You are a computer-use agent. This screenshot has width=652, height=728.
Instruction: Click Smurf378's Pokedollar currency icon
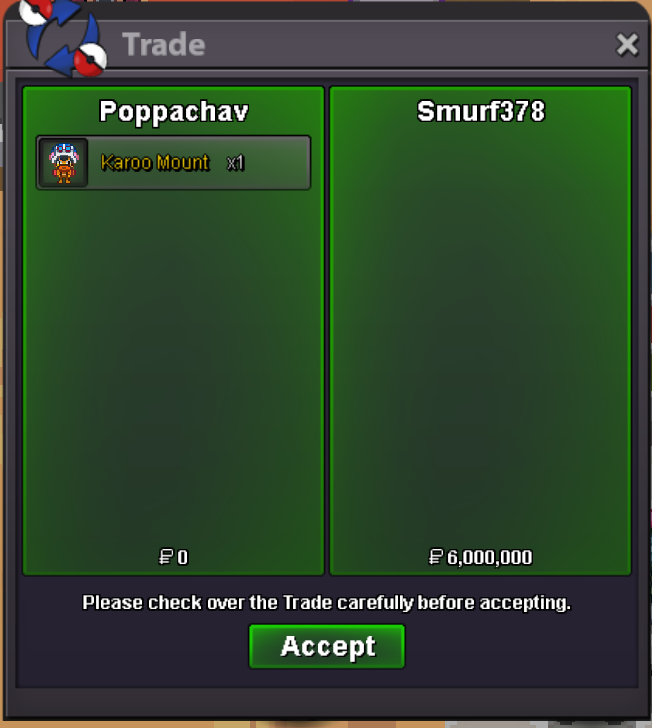[x=436, y=557]
